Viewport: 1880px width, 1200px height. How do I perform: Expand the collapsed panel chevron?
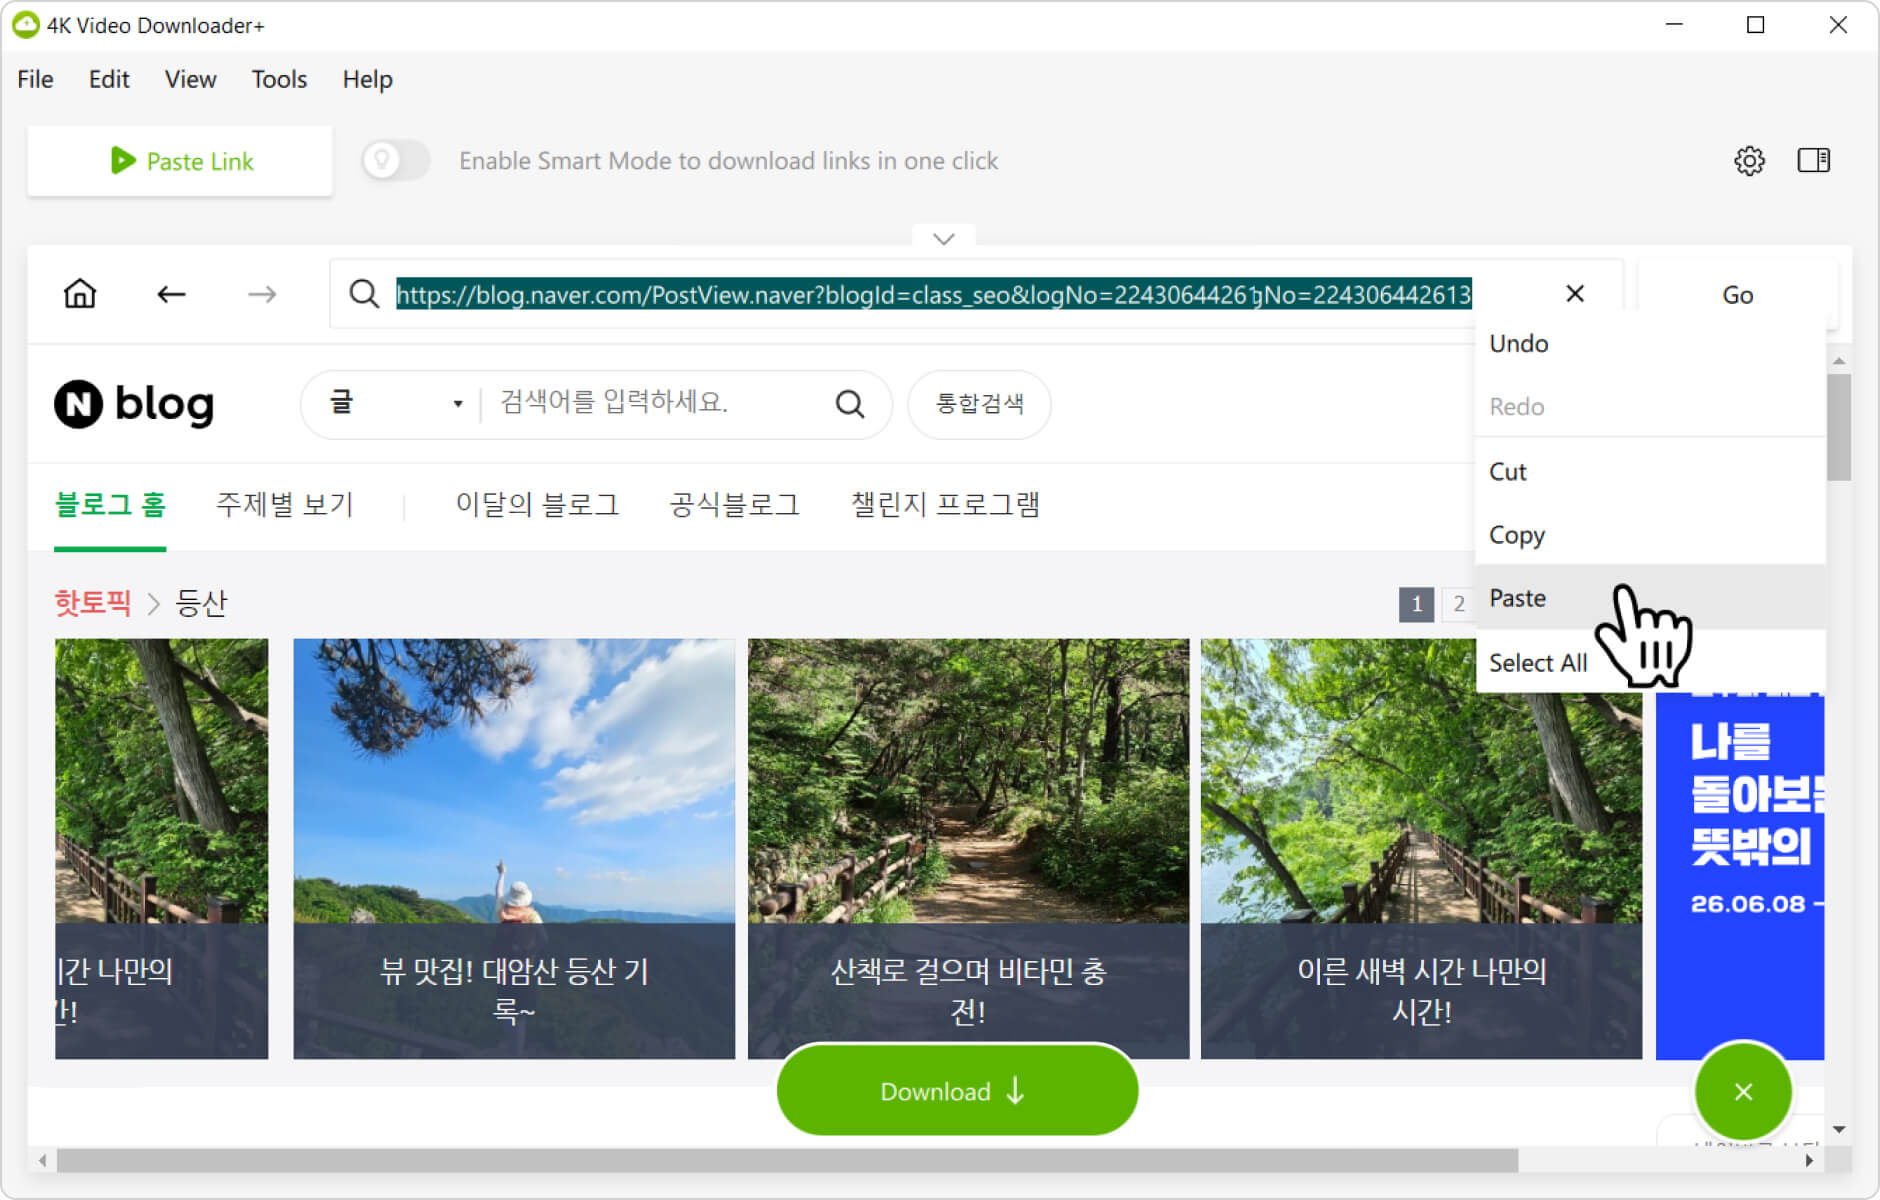(943, 238)
